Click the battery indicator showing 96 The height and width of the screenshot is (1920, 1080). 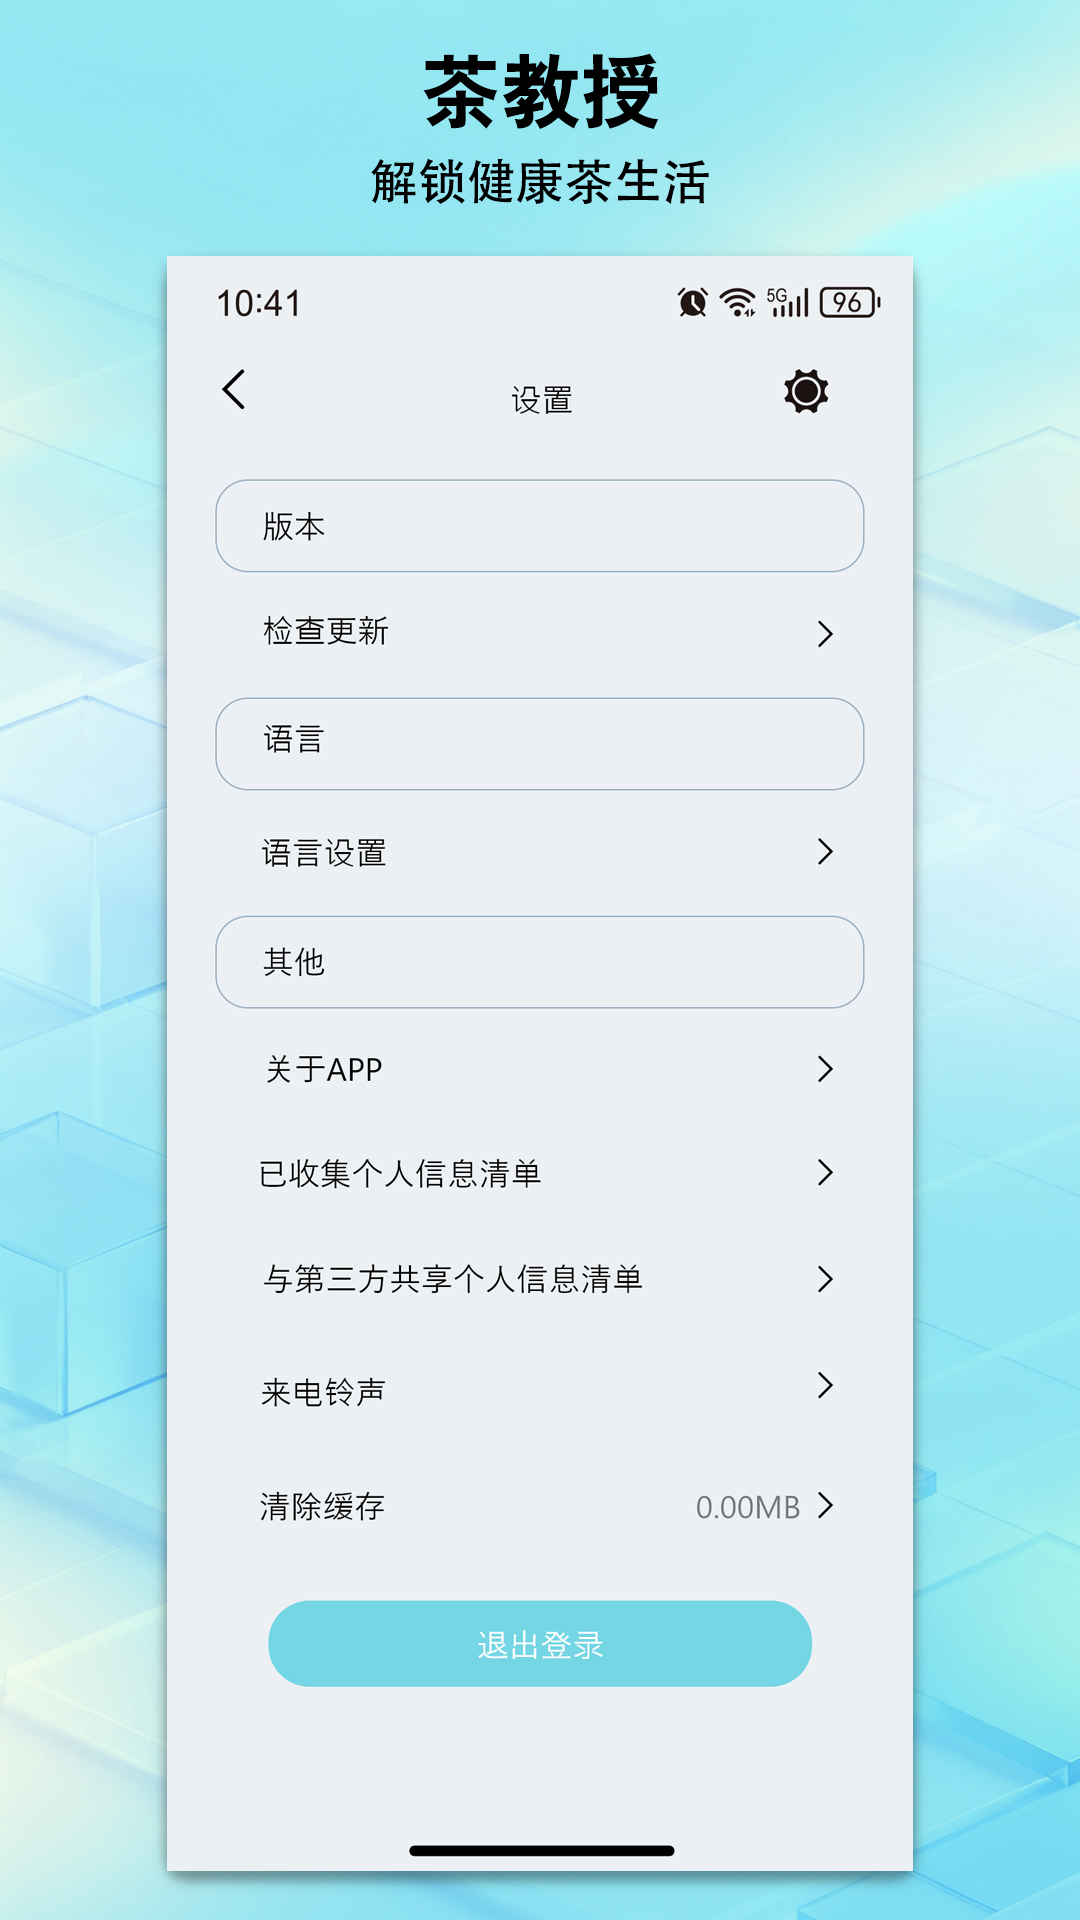tap(845, 300)
